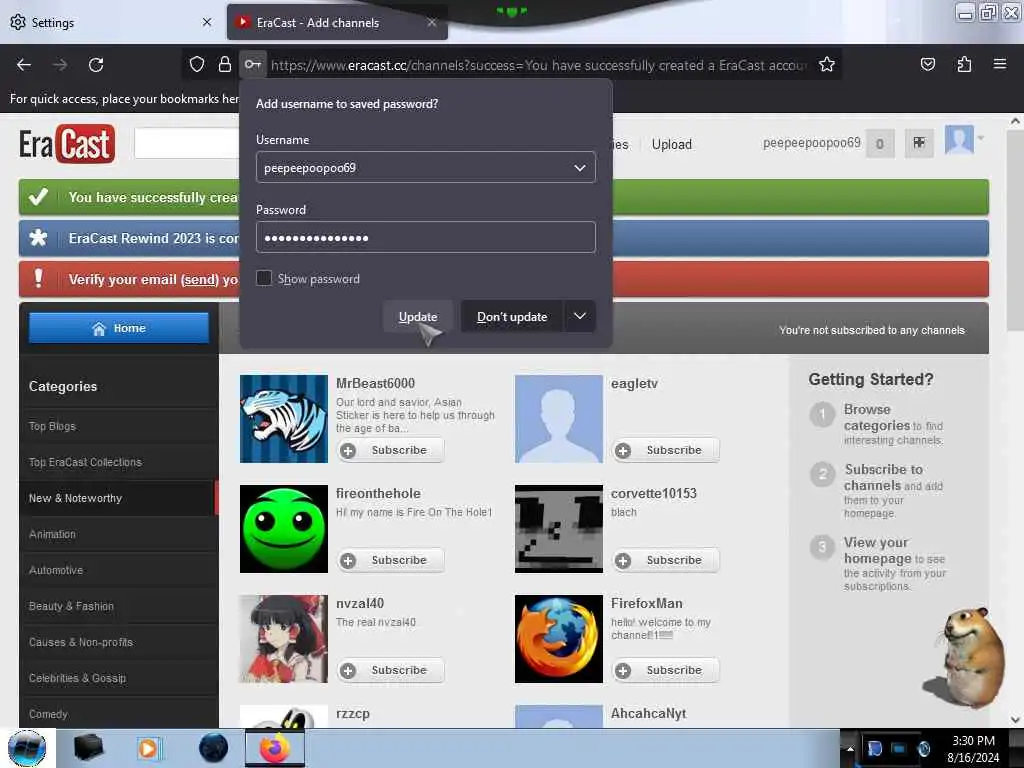The image size is (1024, 768).
Task: Click the puzzle piece icon beside notification count
Action: pyautogui.click(x=919, y=143)
